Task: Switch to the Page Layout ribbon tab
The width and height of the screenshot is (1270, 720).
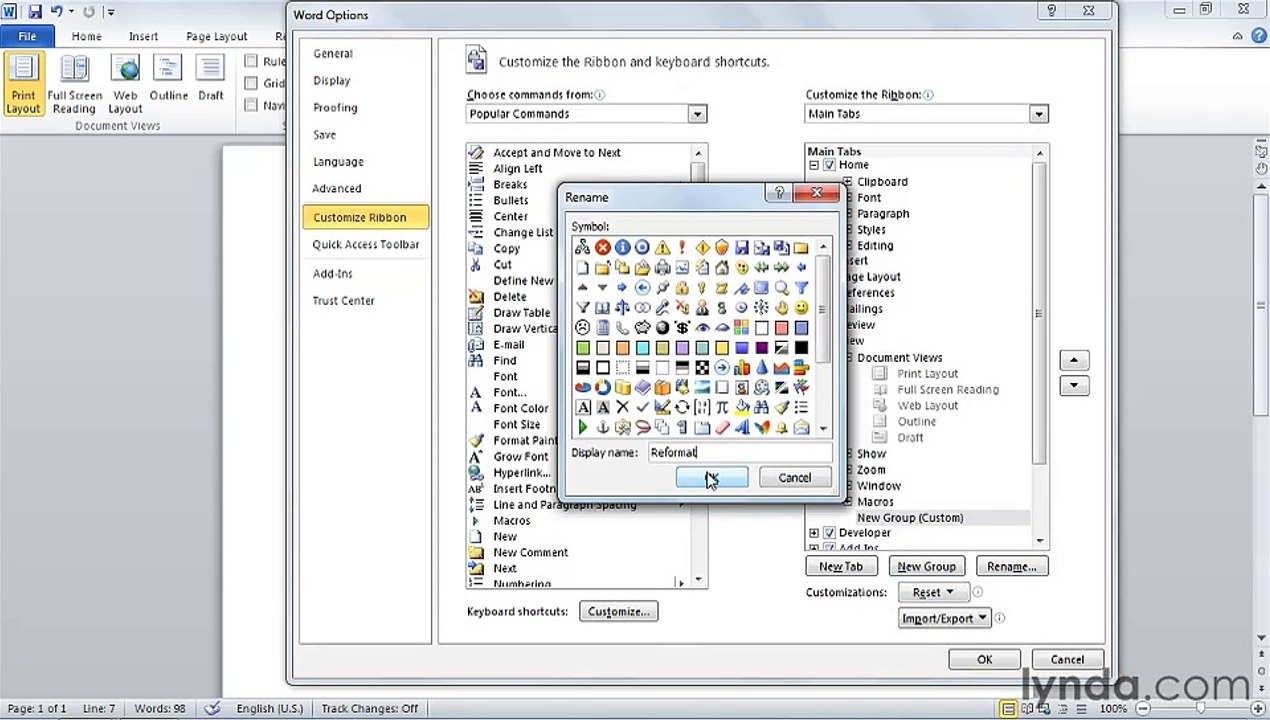Action: click(216, 36)
